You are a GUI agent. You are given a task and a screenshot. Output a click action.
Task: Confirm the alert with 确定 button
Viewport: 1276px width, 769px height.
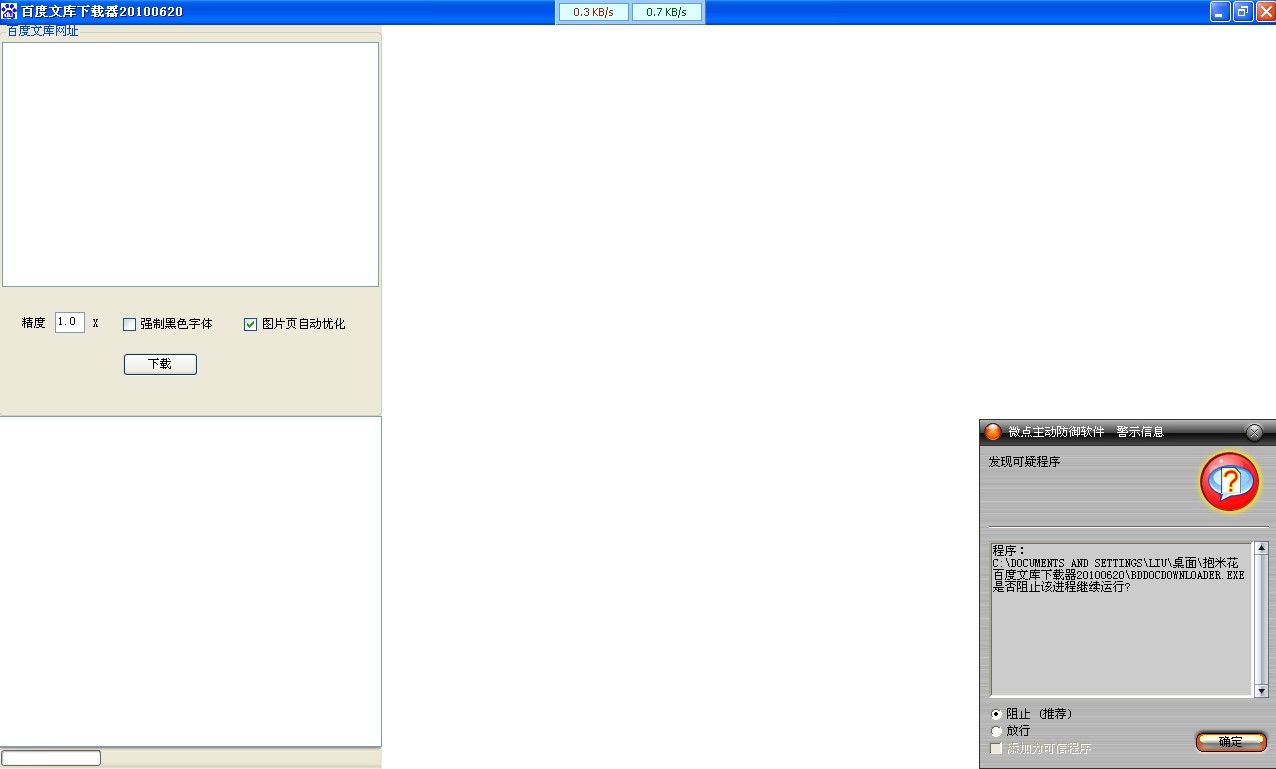1231,742
